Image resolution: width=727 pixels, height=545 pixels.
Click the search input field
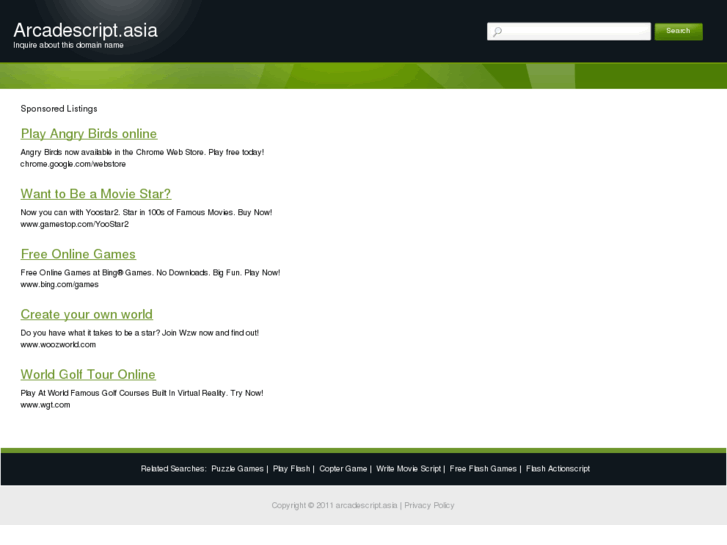[x=569, y=32]
